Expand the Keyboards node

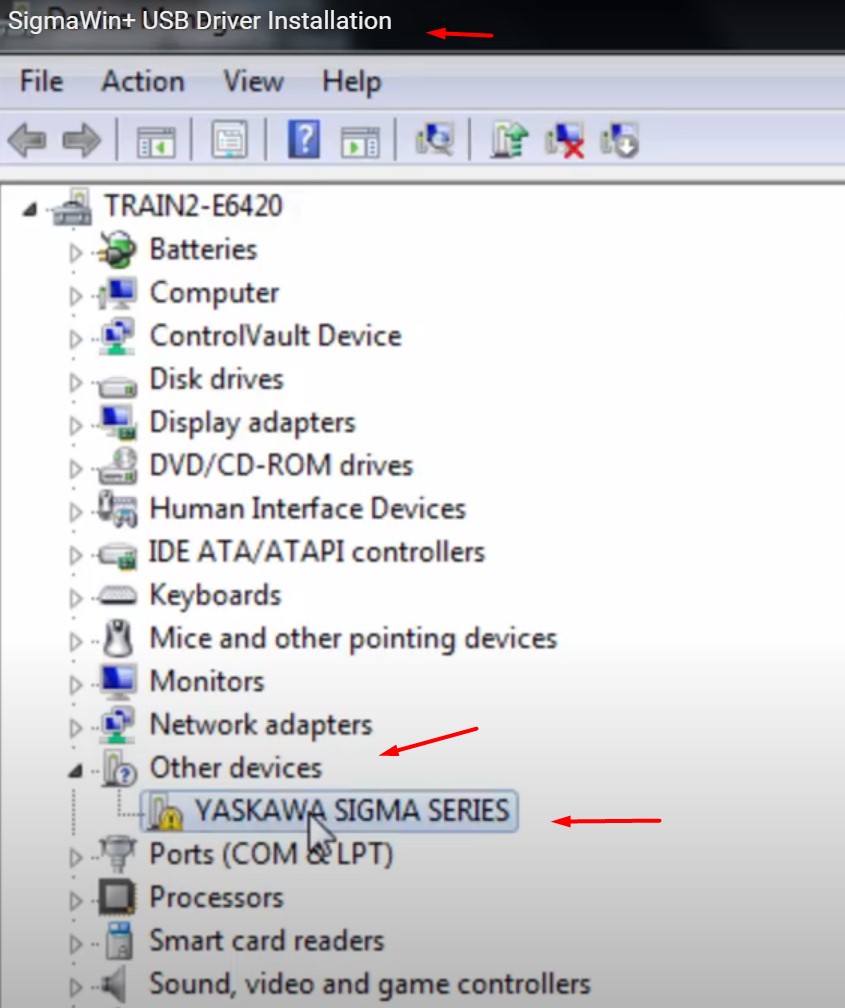click(x=76, y=598)
